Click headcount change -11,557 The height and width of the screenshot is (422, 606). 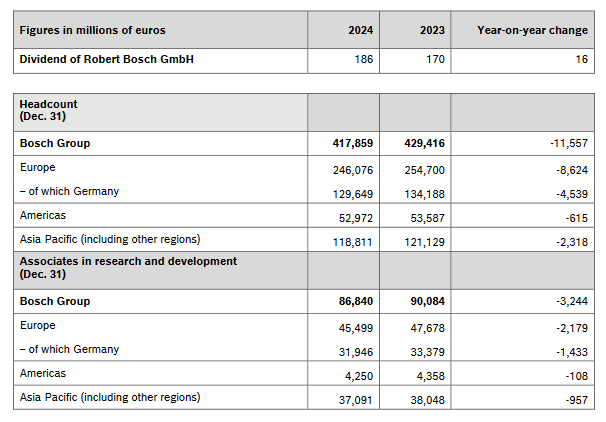569,143
